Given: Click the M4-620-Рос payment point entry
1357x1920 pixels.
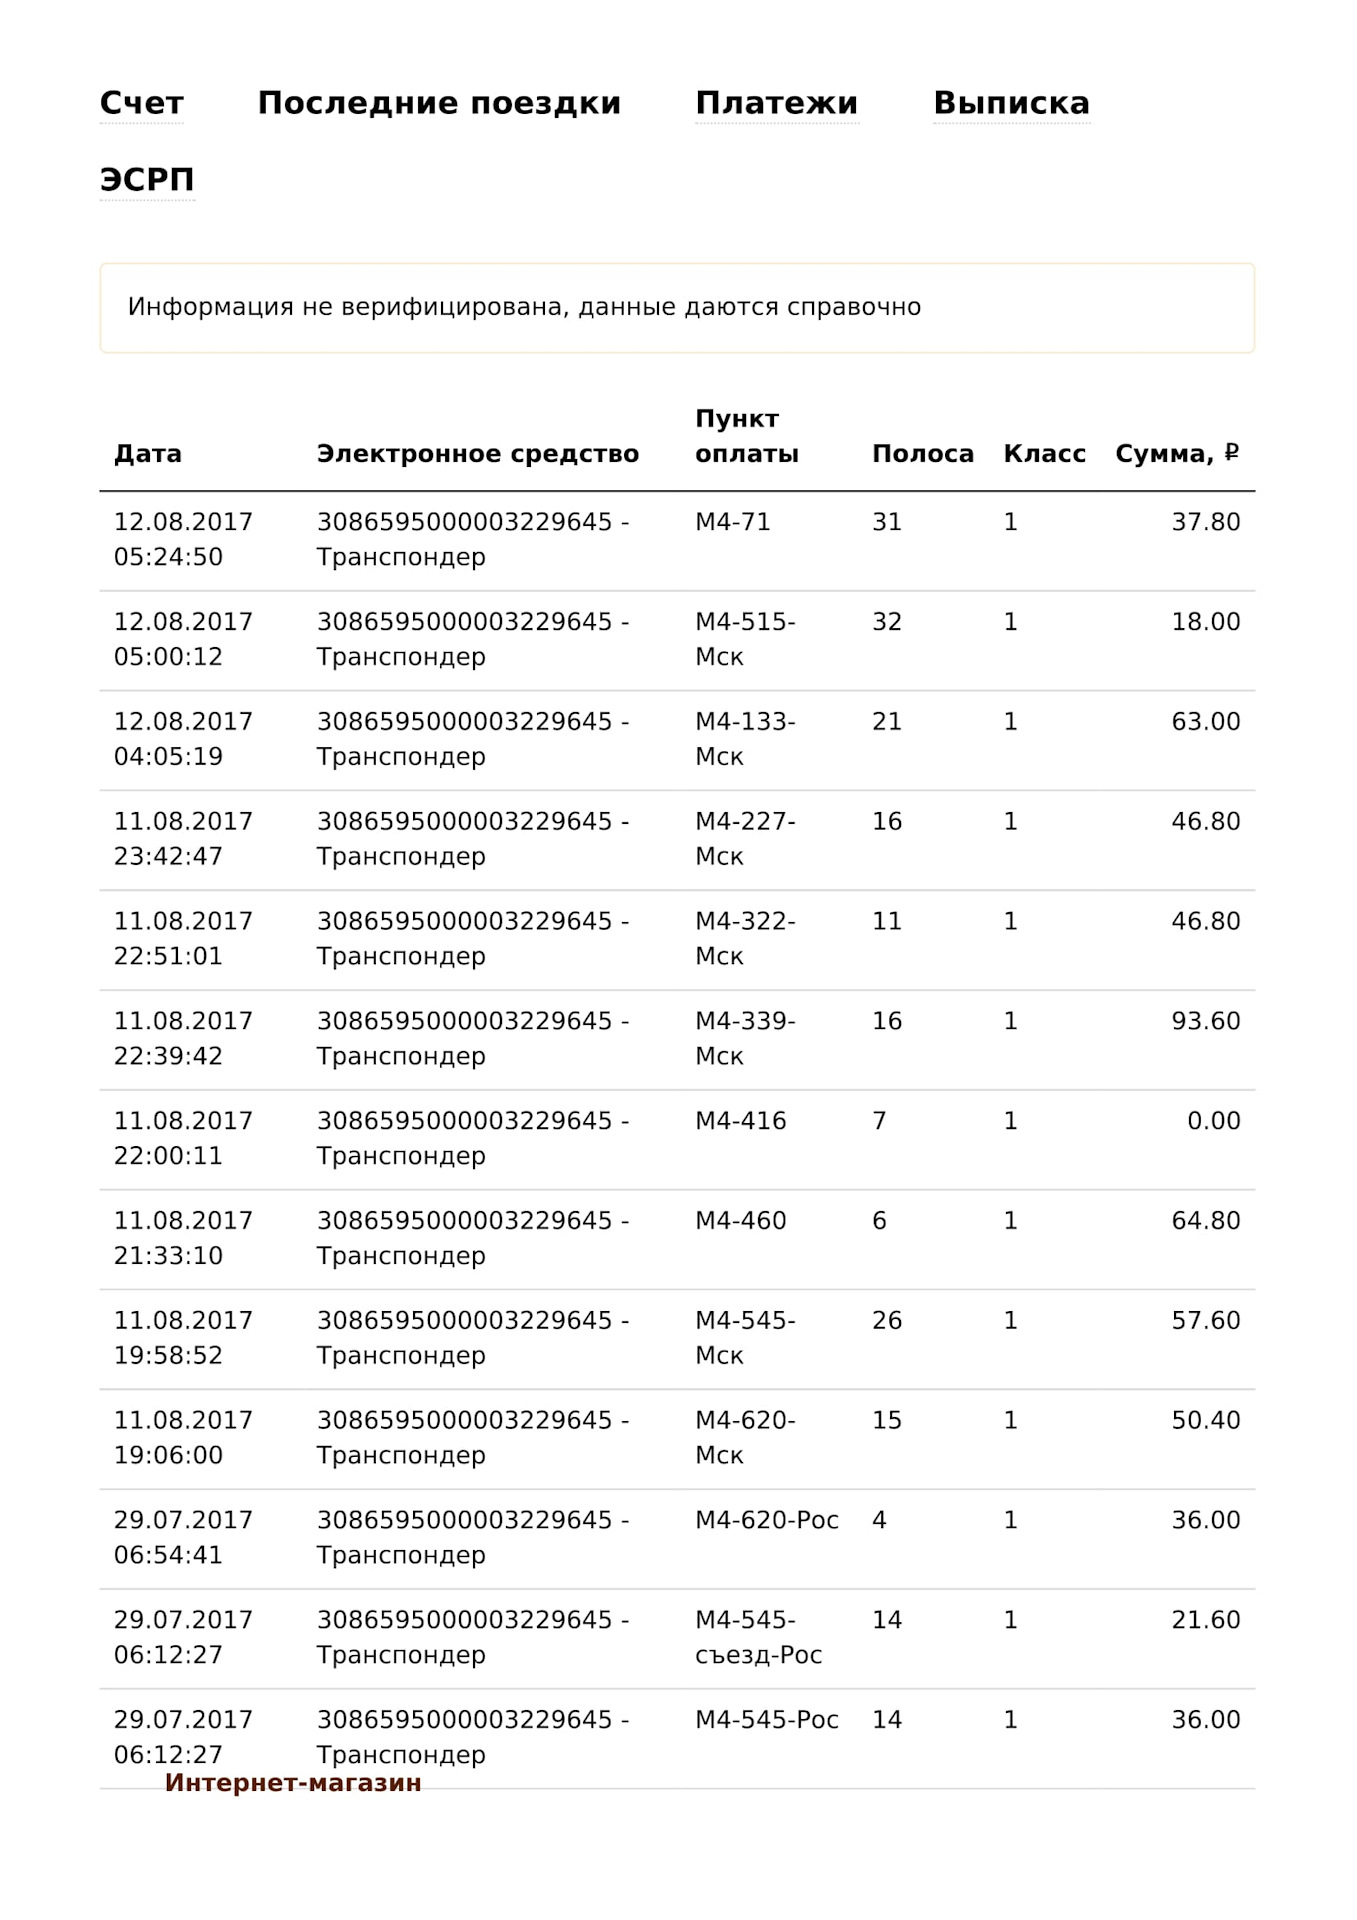Looking at the screenshot, I should pyautogui.click(x=767, y=1520).
